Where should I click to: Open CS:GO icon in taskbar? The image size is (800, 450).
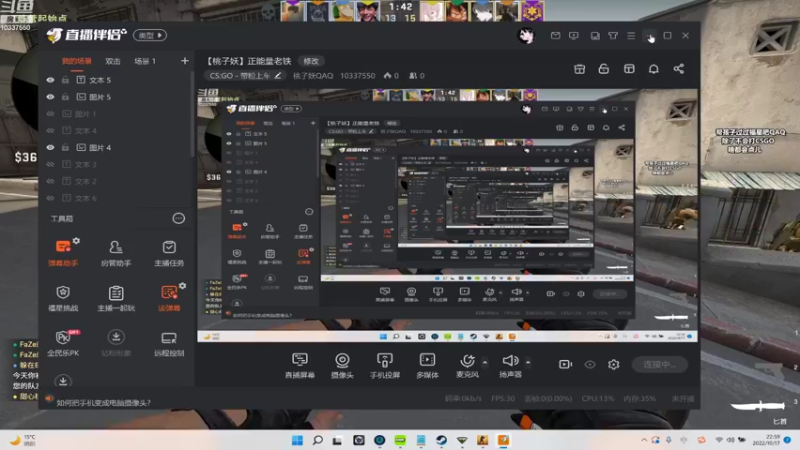[483, 440]
